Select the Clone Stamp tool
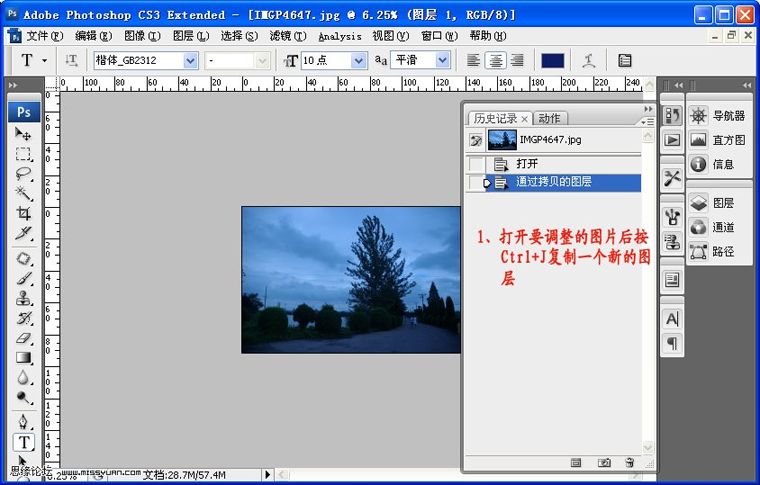Viewport: 760px width, 485px height. [x=23, y=298]
